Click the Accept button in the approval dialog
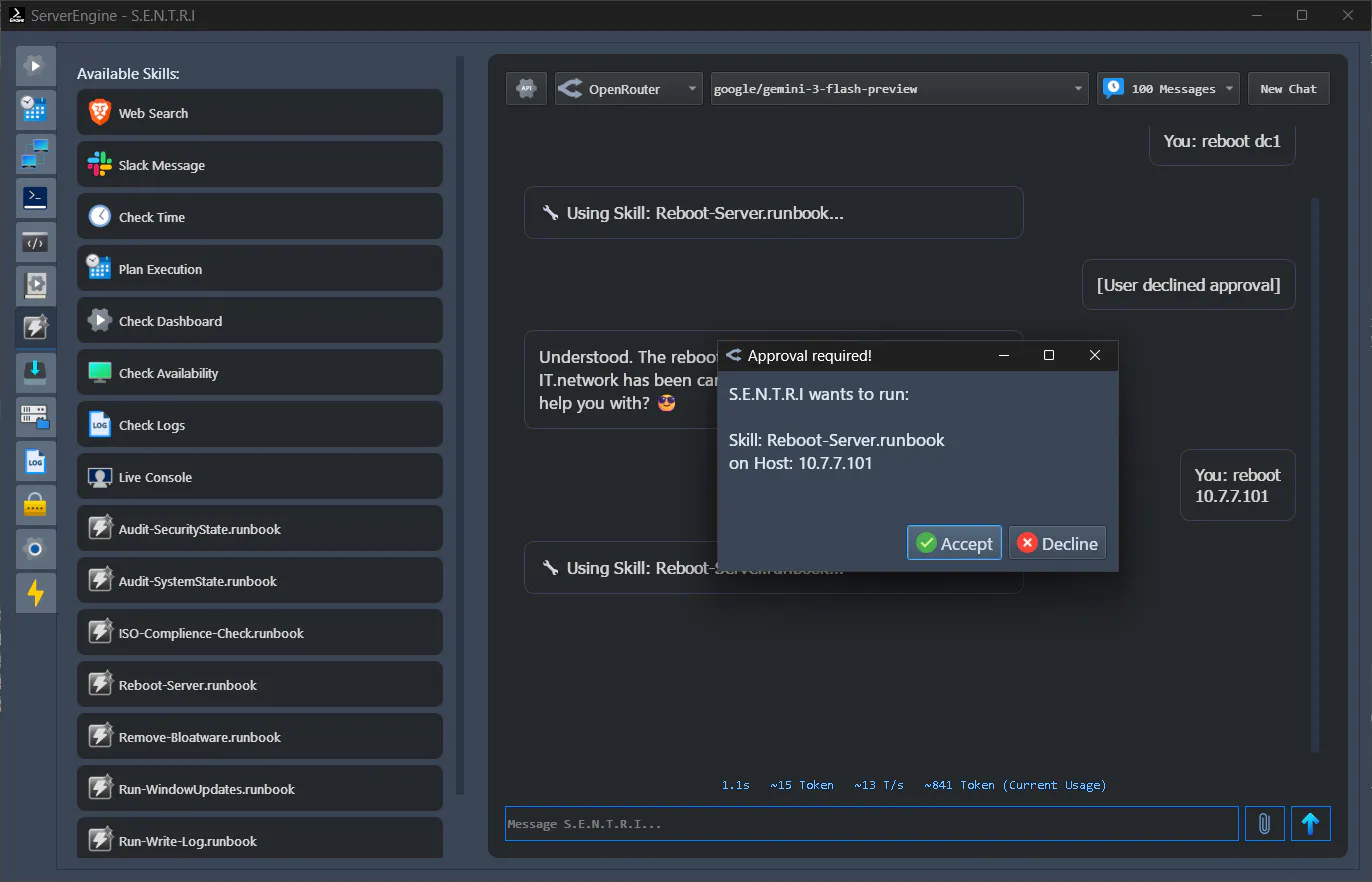 tap(953, 542)
